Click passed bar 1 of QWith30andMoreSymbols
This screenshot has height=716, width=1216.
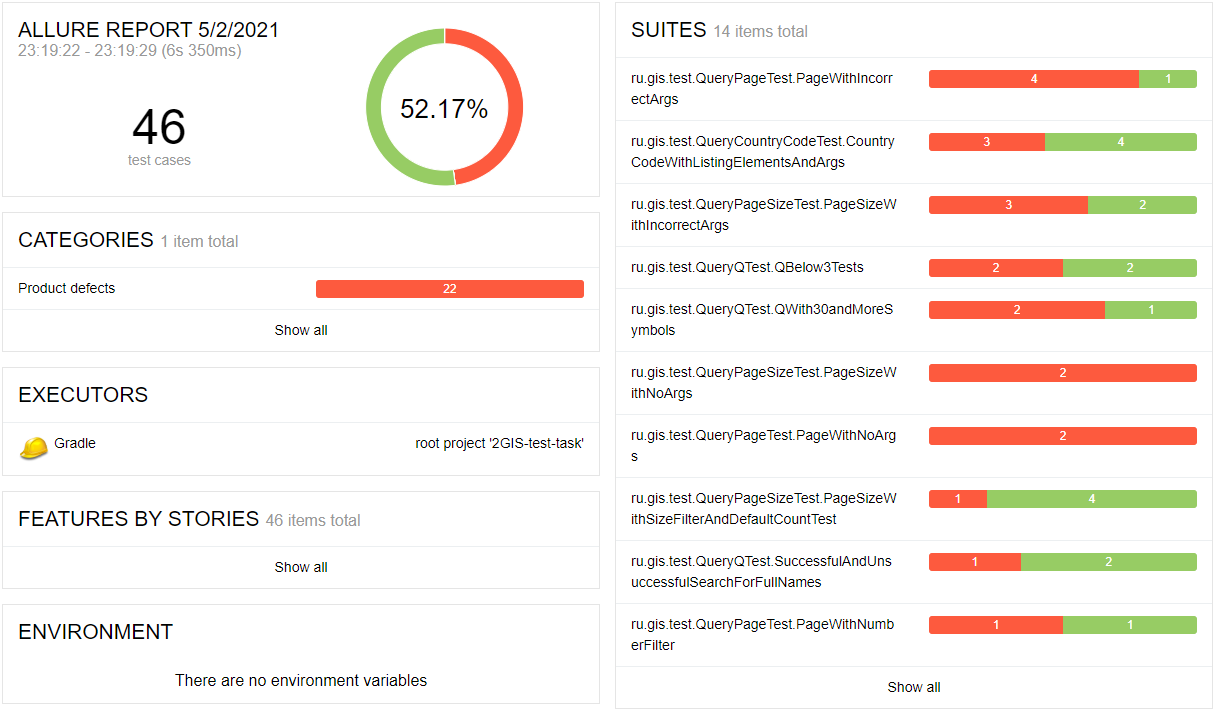(x=1151, y=310)
